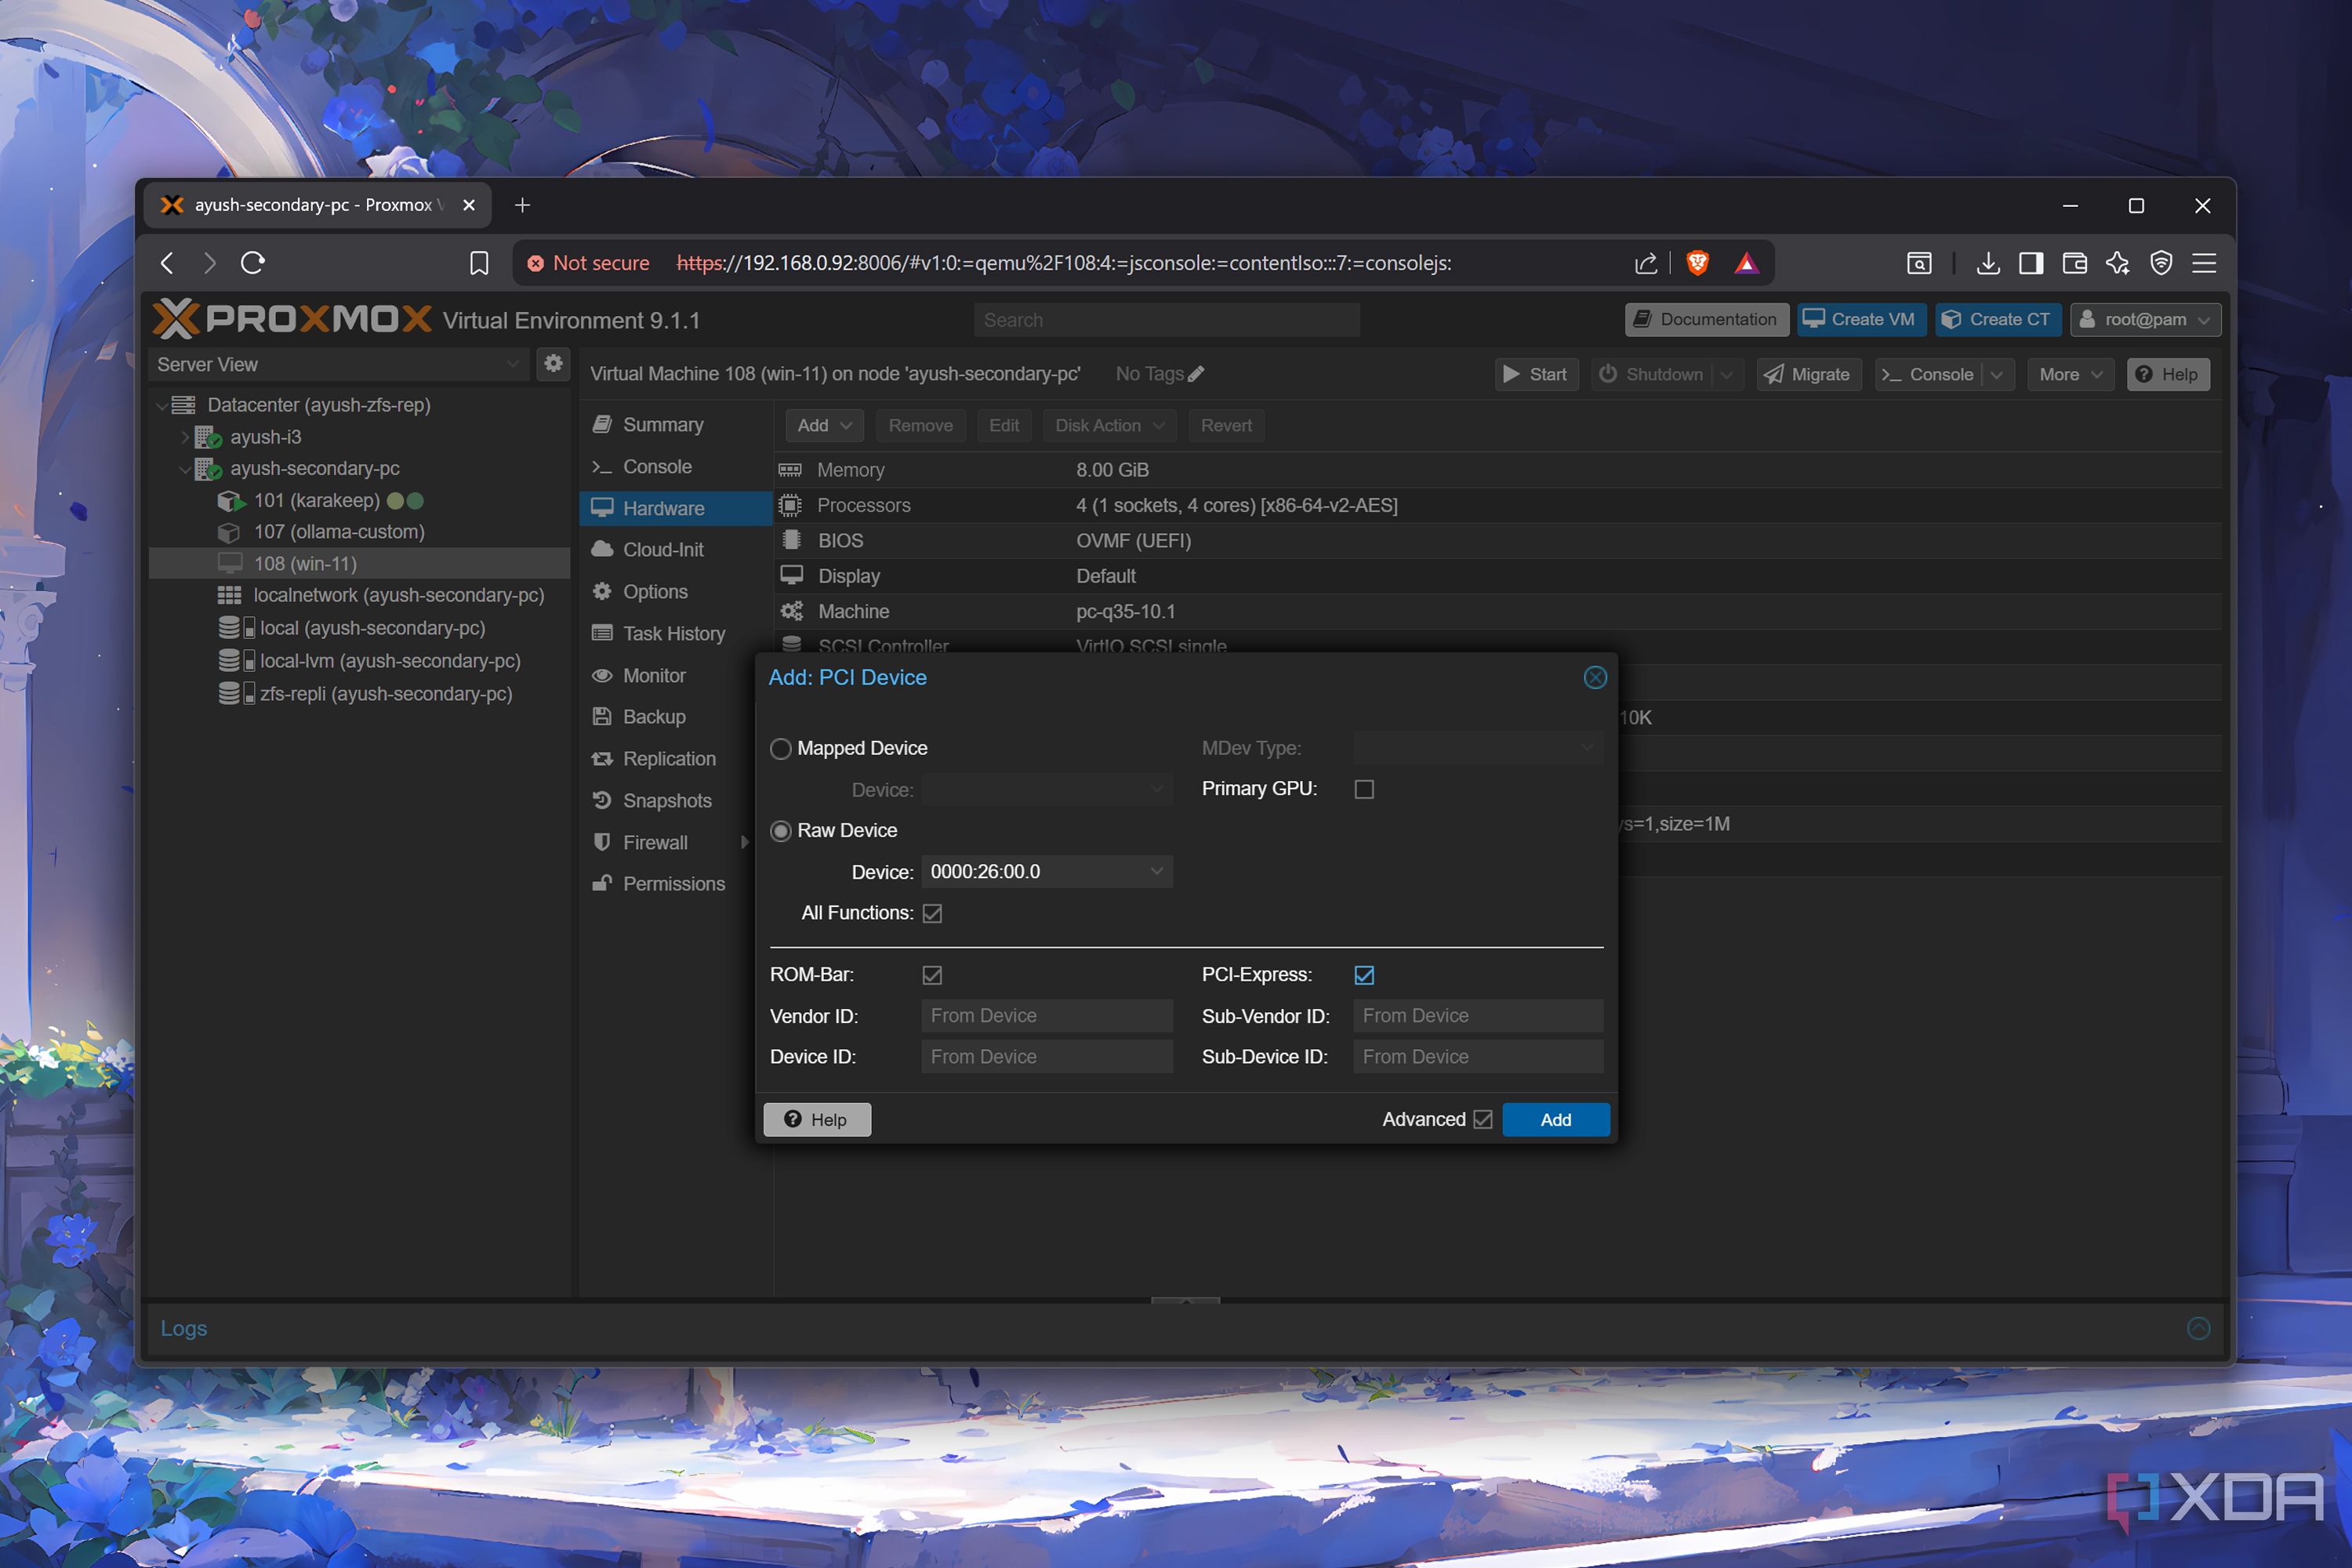Select the Mapped Device radio button
2352x1568 pixels.
coord(781,749)
